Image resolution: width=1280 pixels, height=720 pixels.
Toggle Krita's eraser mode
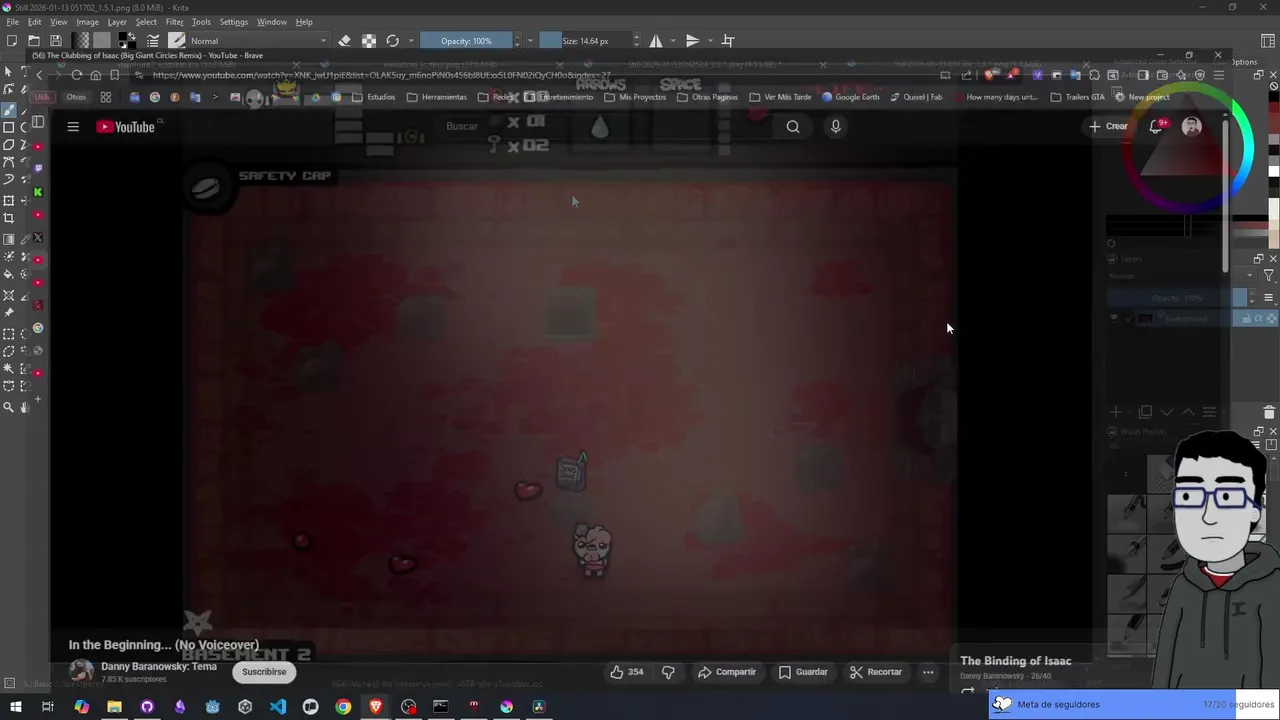[344, 41]
